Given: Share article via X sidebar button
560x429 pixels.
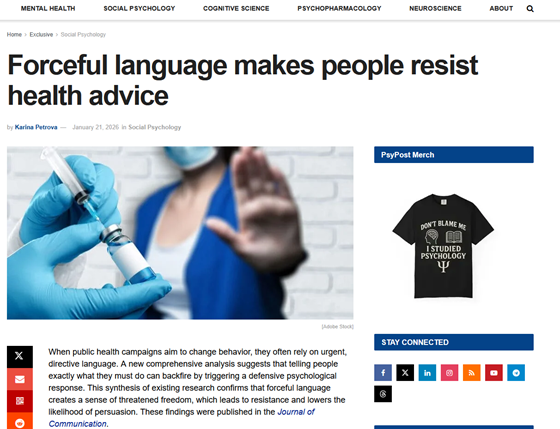Looking at the screenshot, I should click(20, 356).
